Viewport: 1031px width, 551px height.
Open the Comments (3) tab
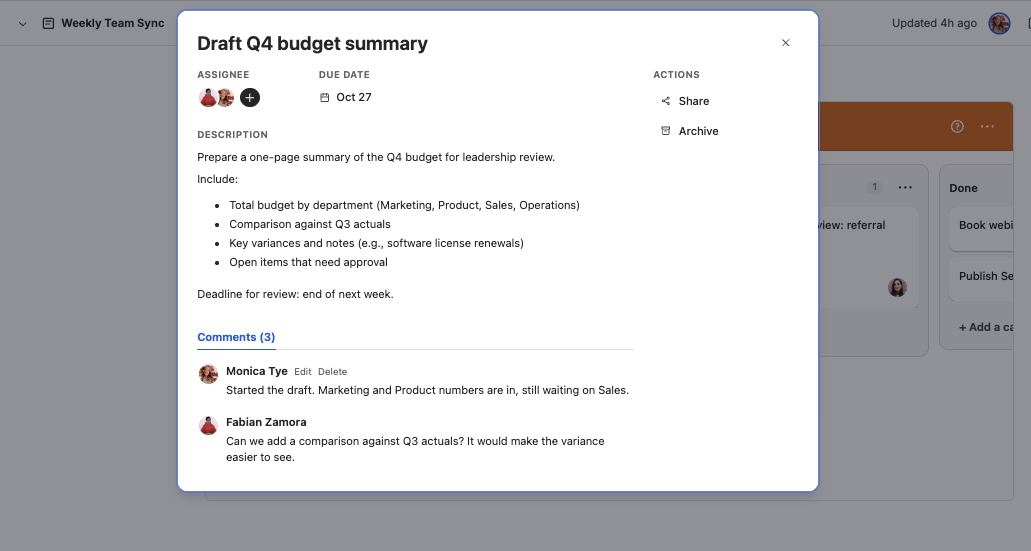[236, 337]
